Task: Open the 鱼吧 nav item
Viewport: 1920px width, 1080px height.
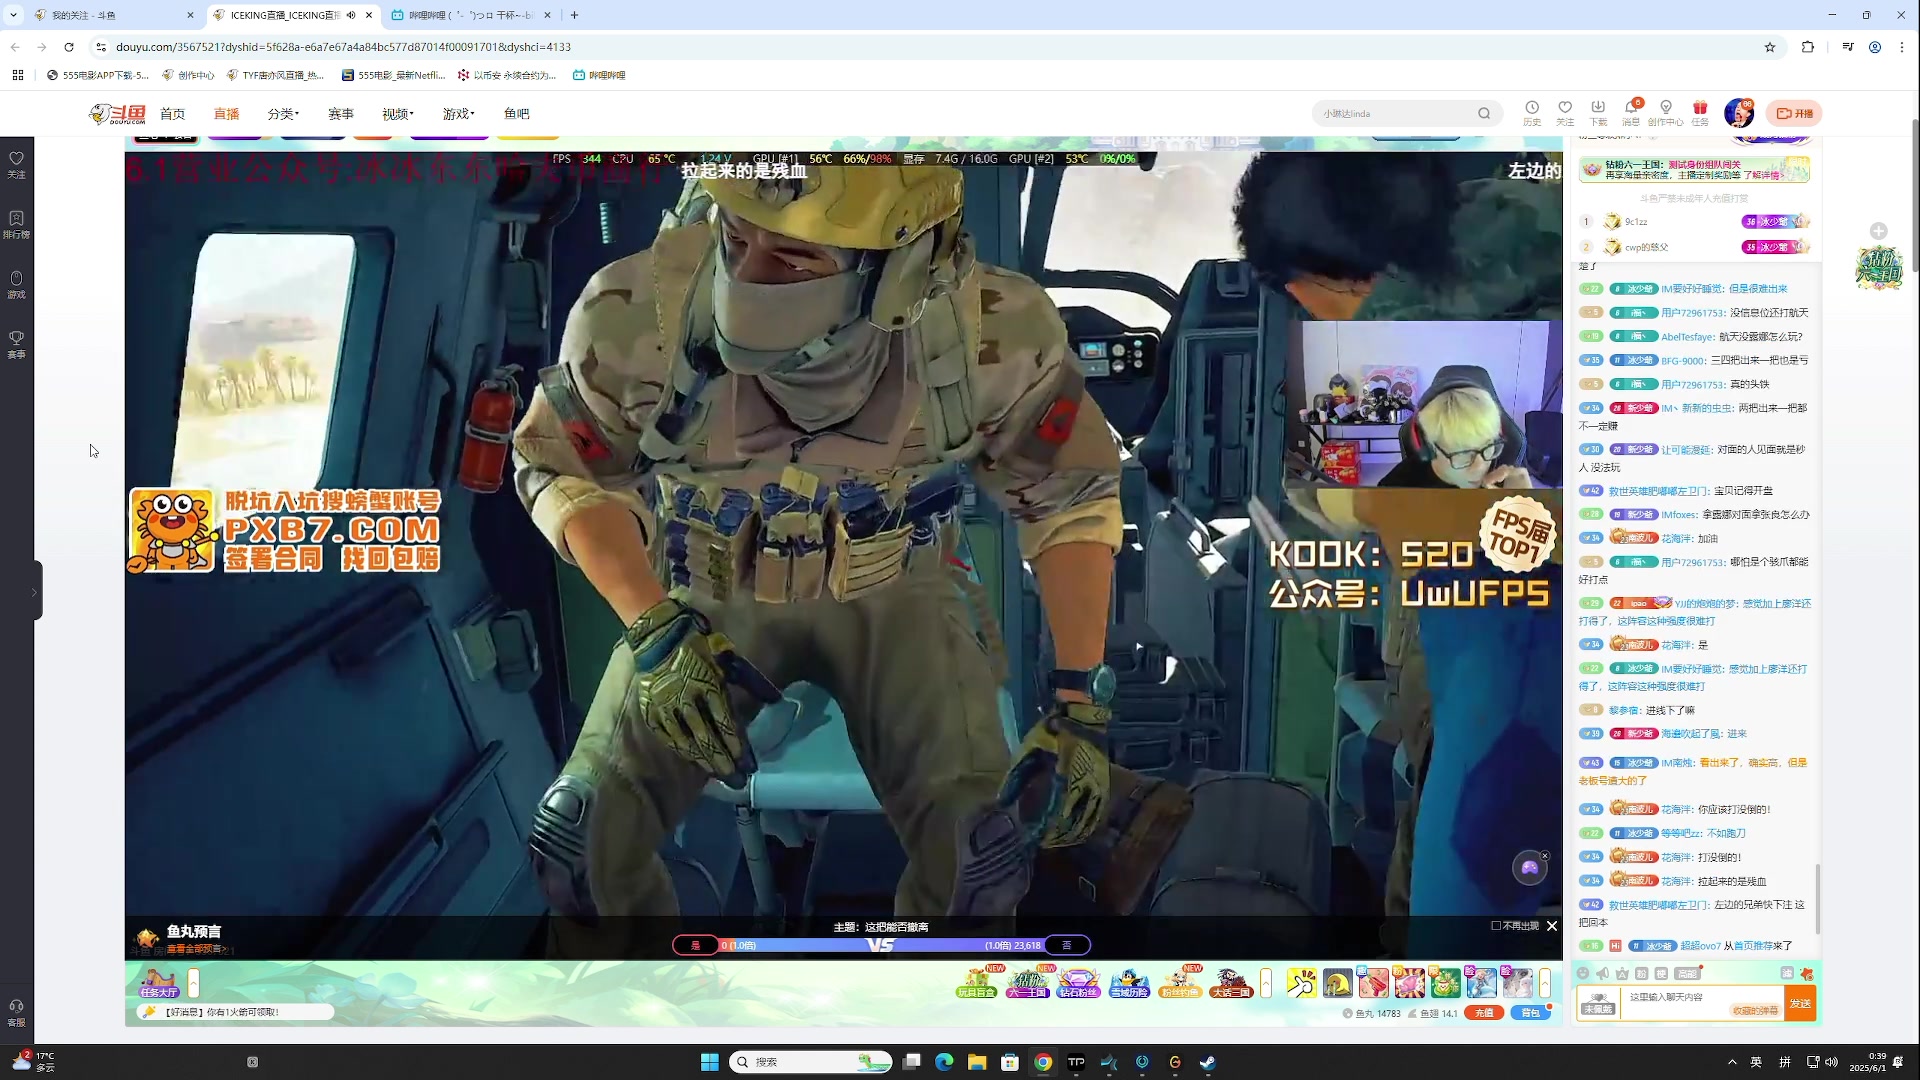Action: point(517,114)
